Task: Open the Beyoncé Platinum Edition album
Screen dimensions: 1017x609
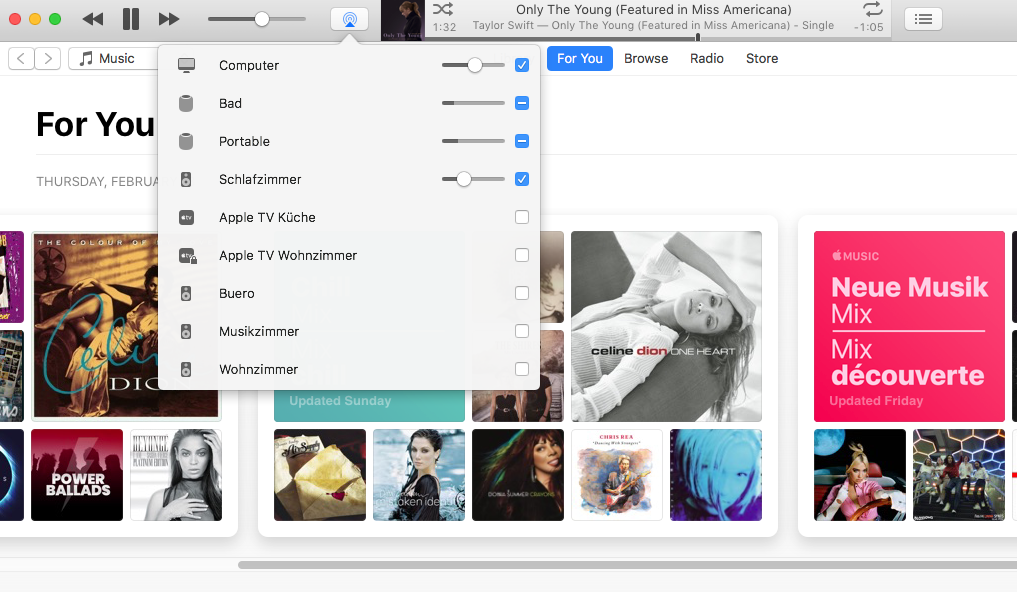Action: click(x=176, y=475)
